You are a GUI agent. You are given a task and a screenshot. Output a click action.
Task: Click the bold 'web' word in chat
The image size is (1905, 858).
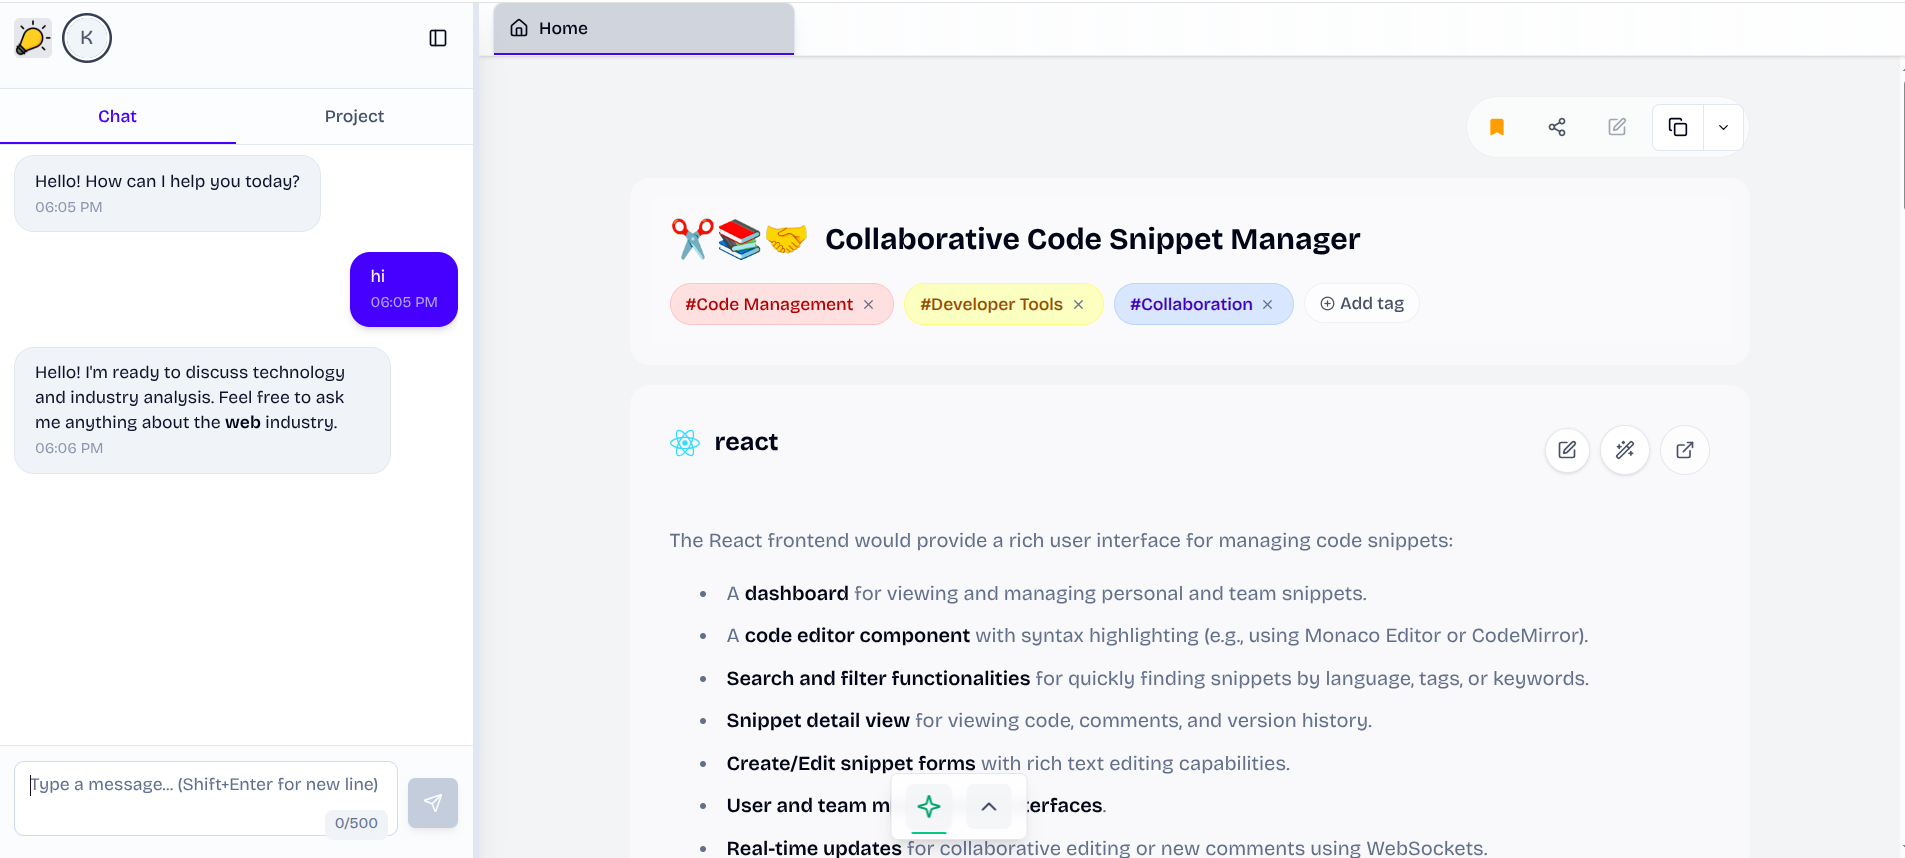tap(243, 422)
